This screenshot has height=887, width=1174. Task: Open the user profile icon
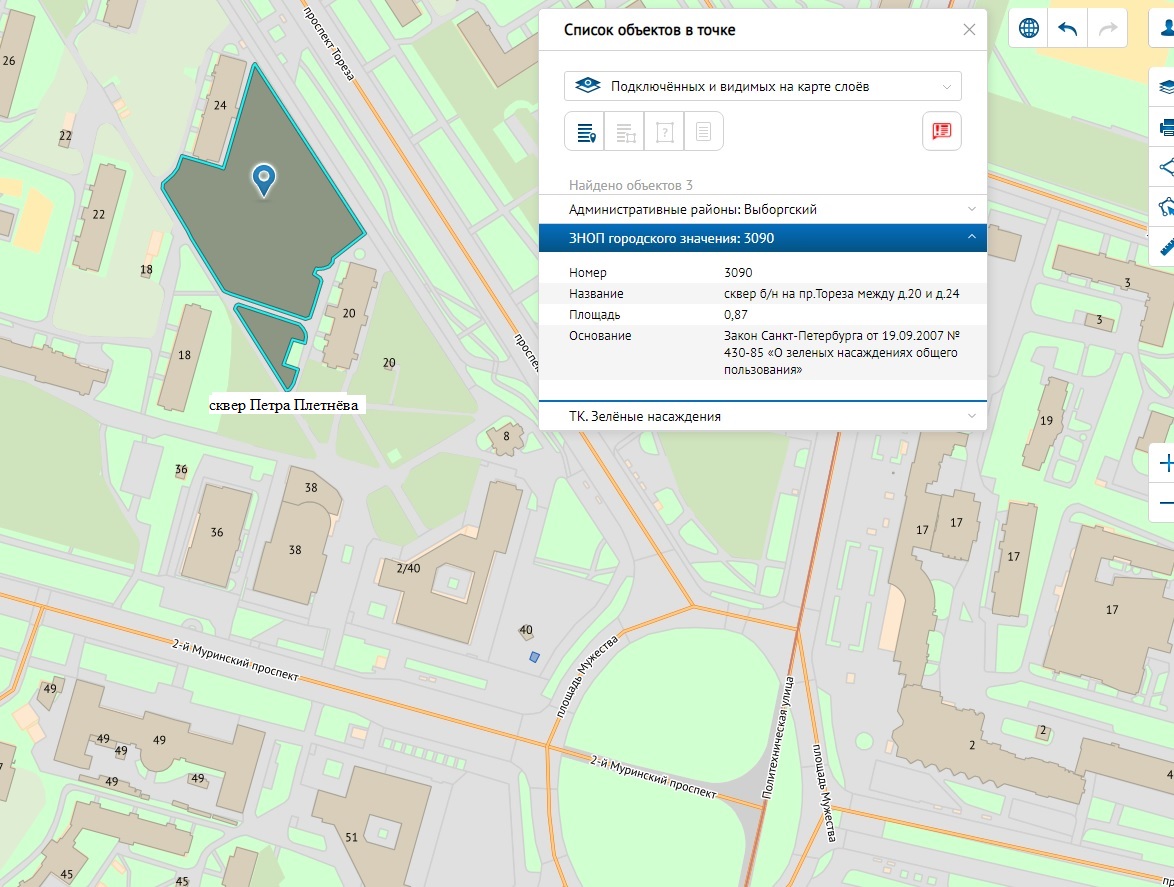click(x=1165, y=29)
